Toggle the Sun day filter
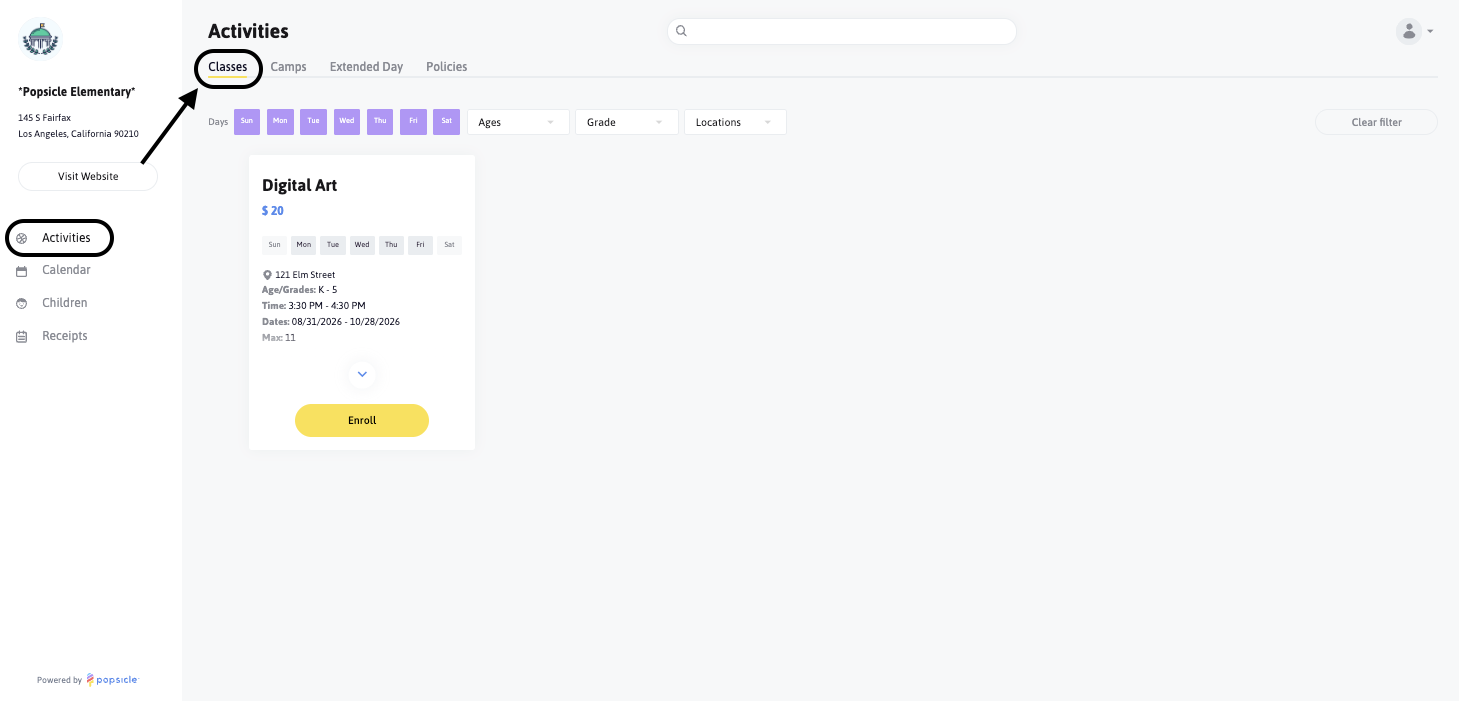1459x701 pixels. 247,122
